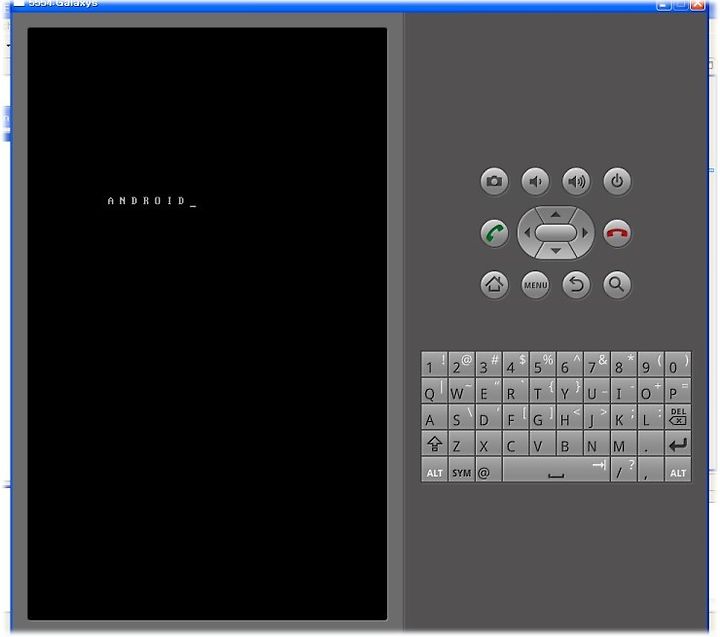The width and height of the screenshot is (720, 637).
Task: Tap the DEL backspace key
Action: (x=678, y=417)
